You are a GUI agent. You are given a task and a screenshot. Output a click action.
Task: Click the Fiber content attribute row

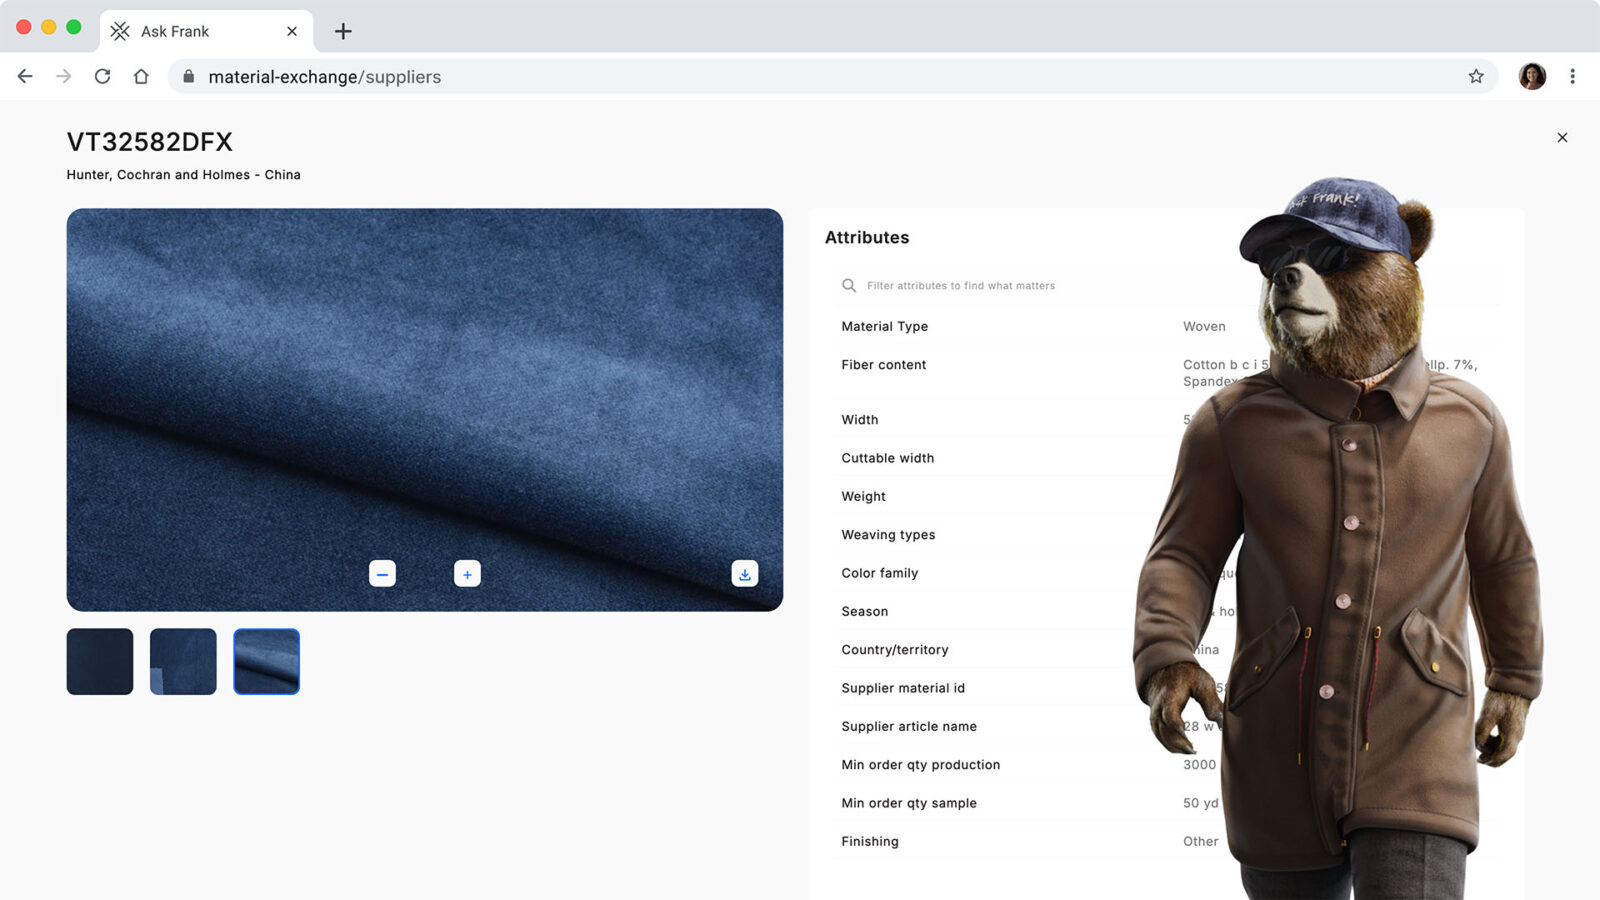pyautogui.click(x=884, y=365)
